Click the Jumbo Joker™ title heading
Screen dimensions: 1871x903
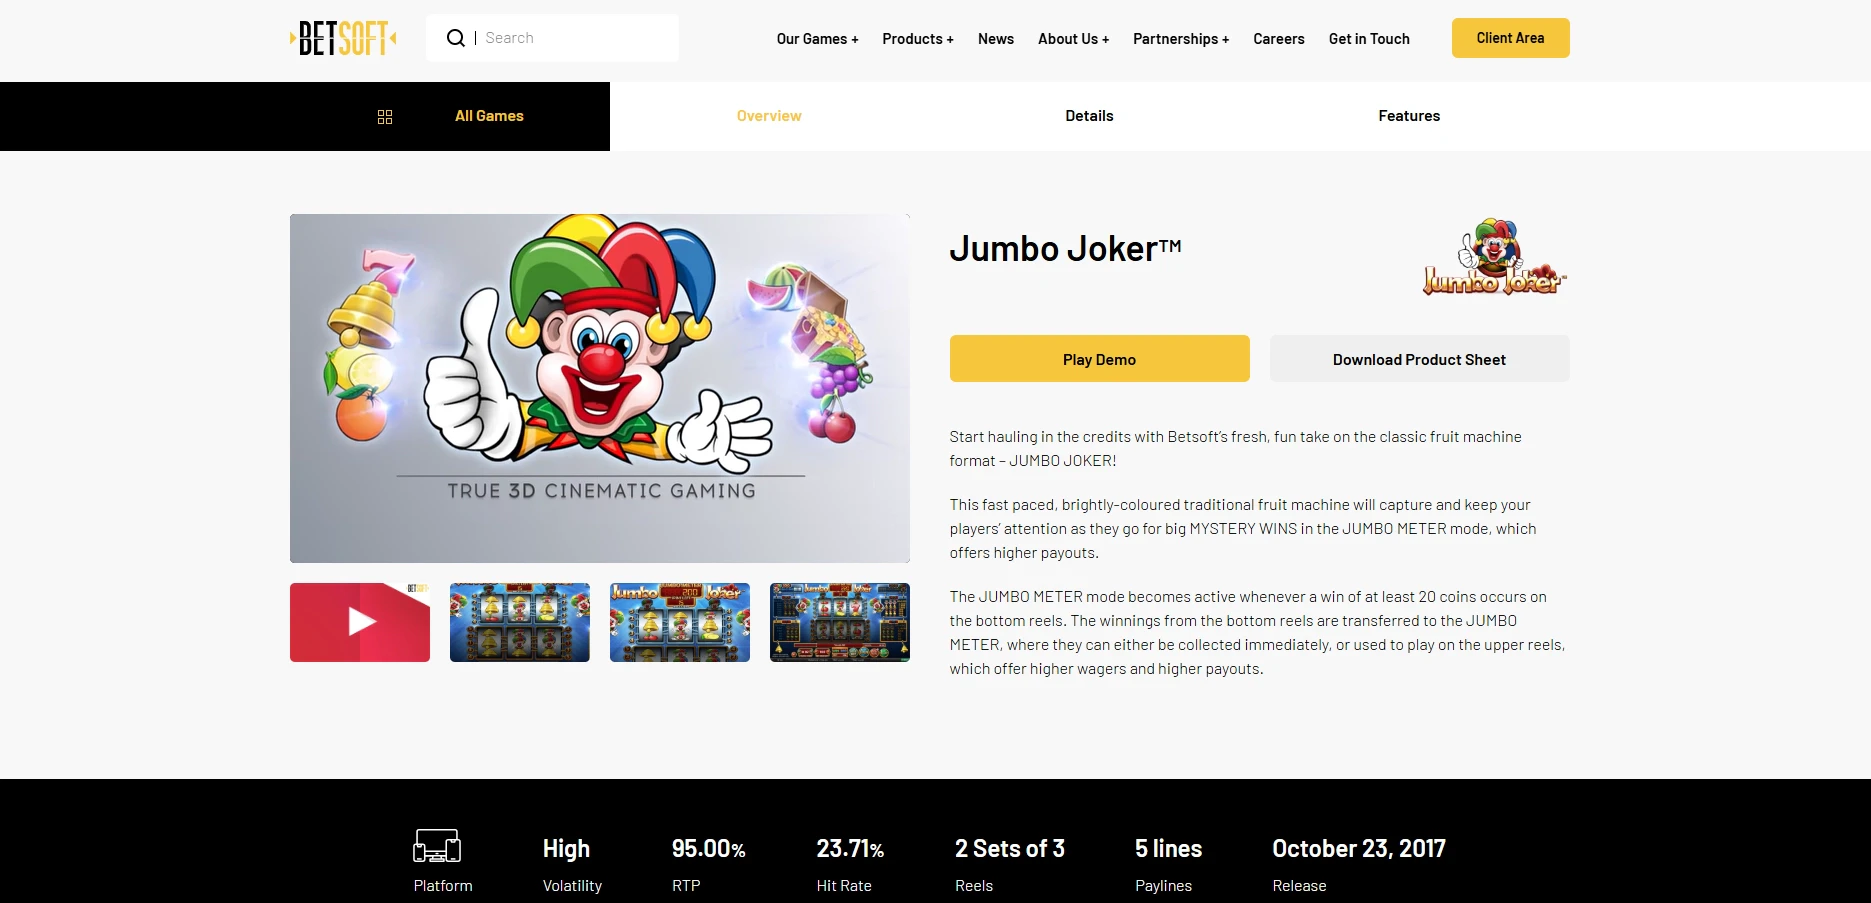pos(1065,248)
